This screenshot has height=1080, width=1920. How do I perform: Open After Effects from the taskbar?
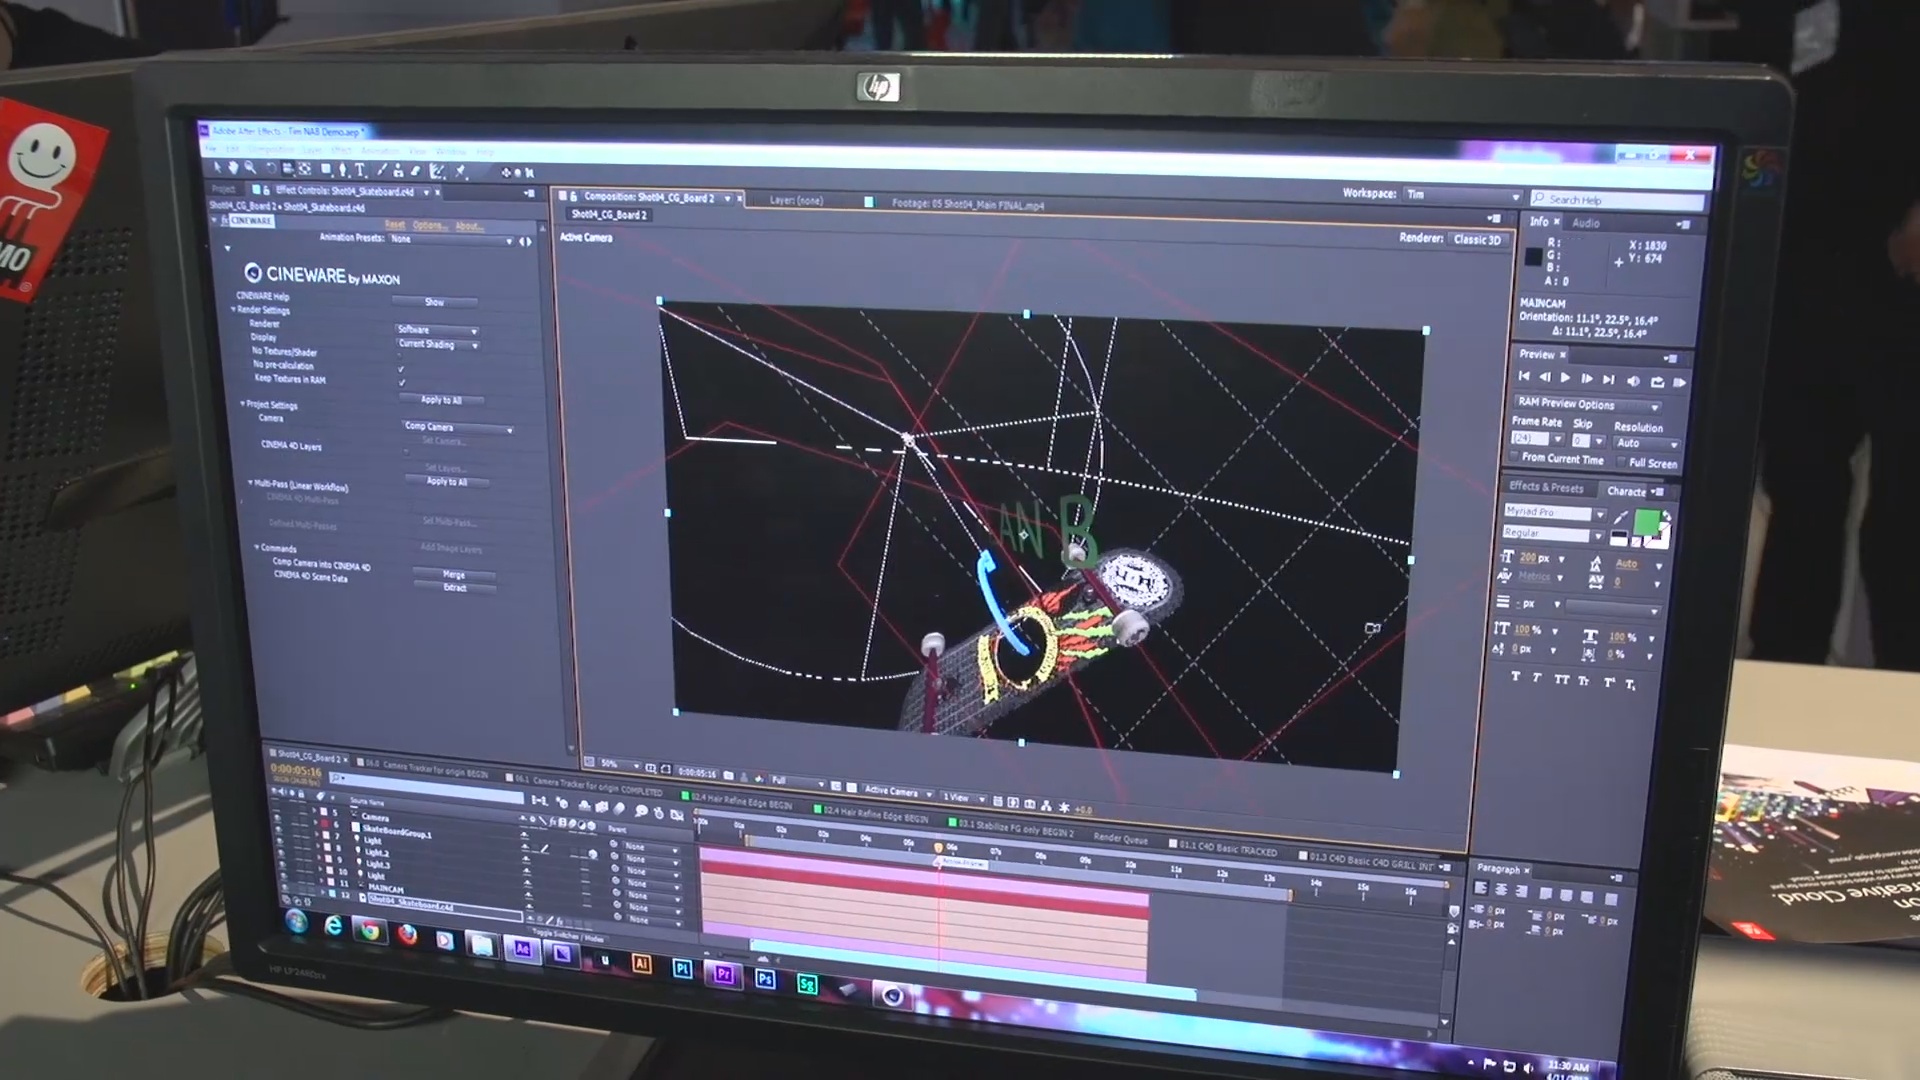click(x=521, y=948)
